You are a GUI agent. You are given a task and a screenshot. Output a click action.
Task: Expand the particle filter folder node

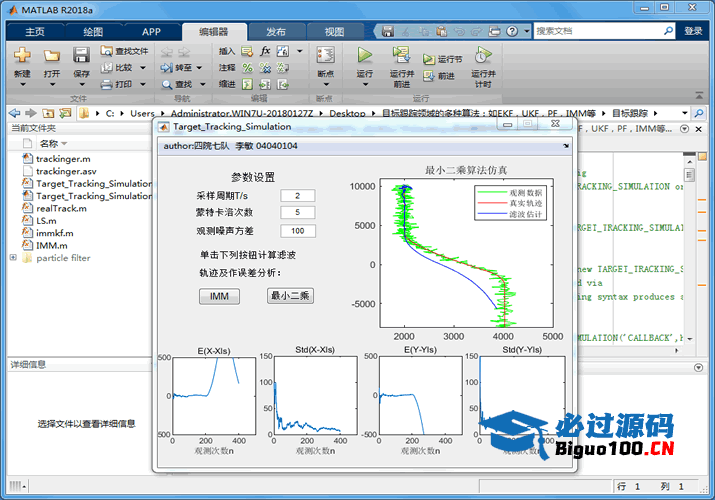(13, 258)
